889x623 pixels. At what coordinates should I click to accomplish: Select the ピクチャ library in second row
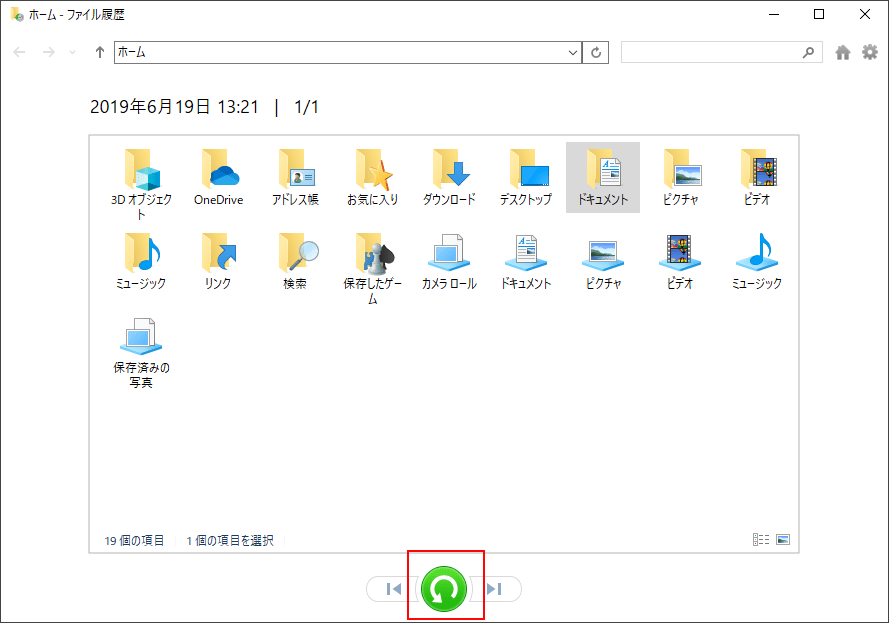pyautogui.click(x=603, y=261)
